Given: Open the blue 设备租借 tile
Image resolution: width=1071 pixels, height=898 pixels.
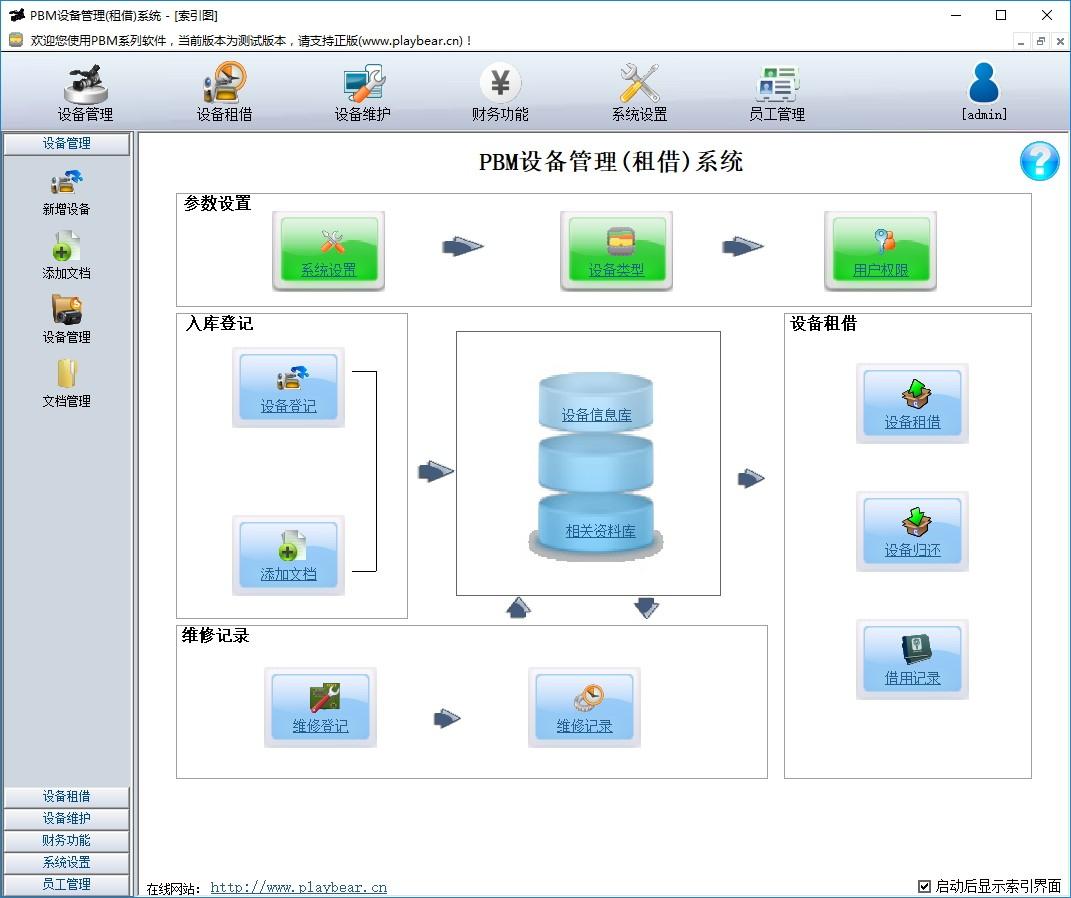Looking at the screenshot, I should point(913,404).
